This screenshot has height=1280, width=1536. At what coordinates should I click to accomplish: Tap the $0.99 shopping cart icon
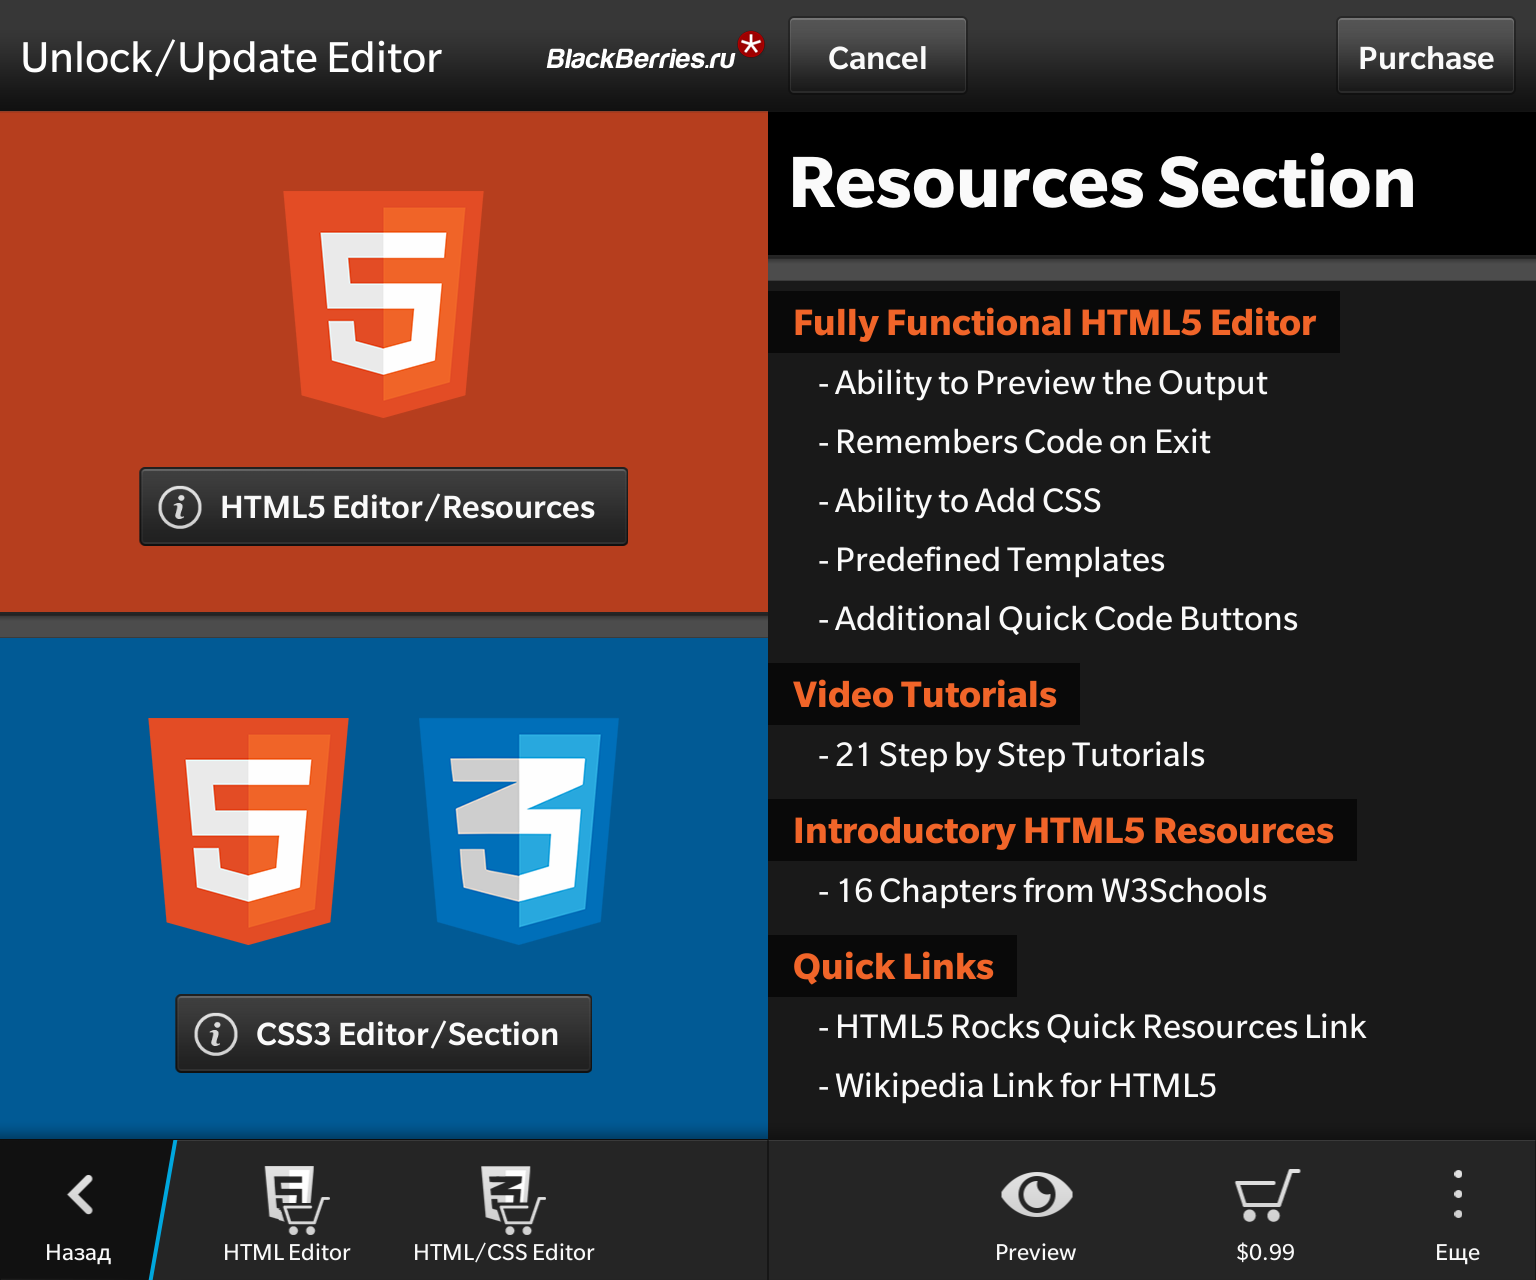point(1265,1195)
